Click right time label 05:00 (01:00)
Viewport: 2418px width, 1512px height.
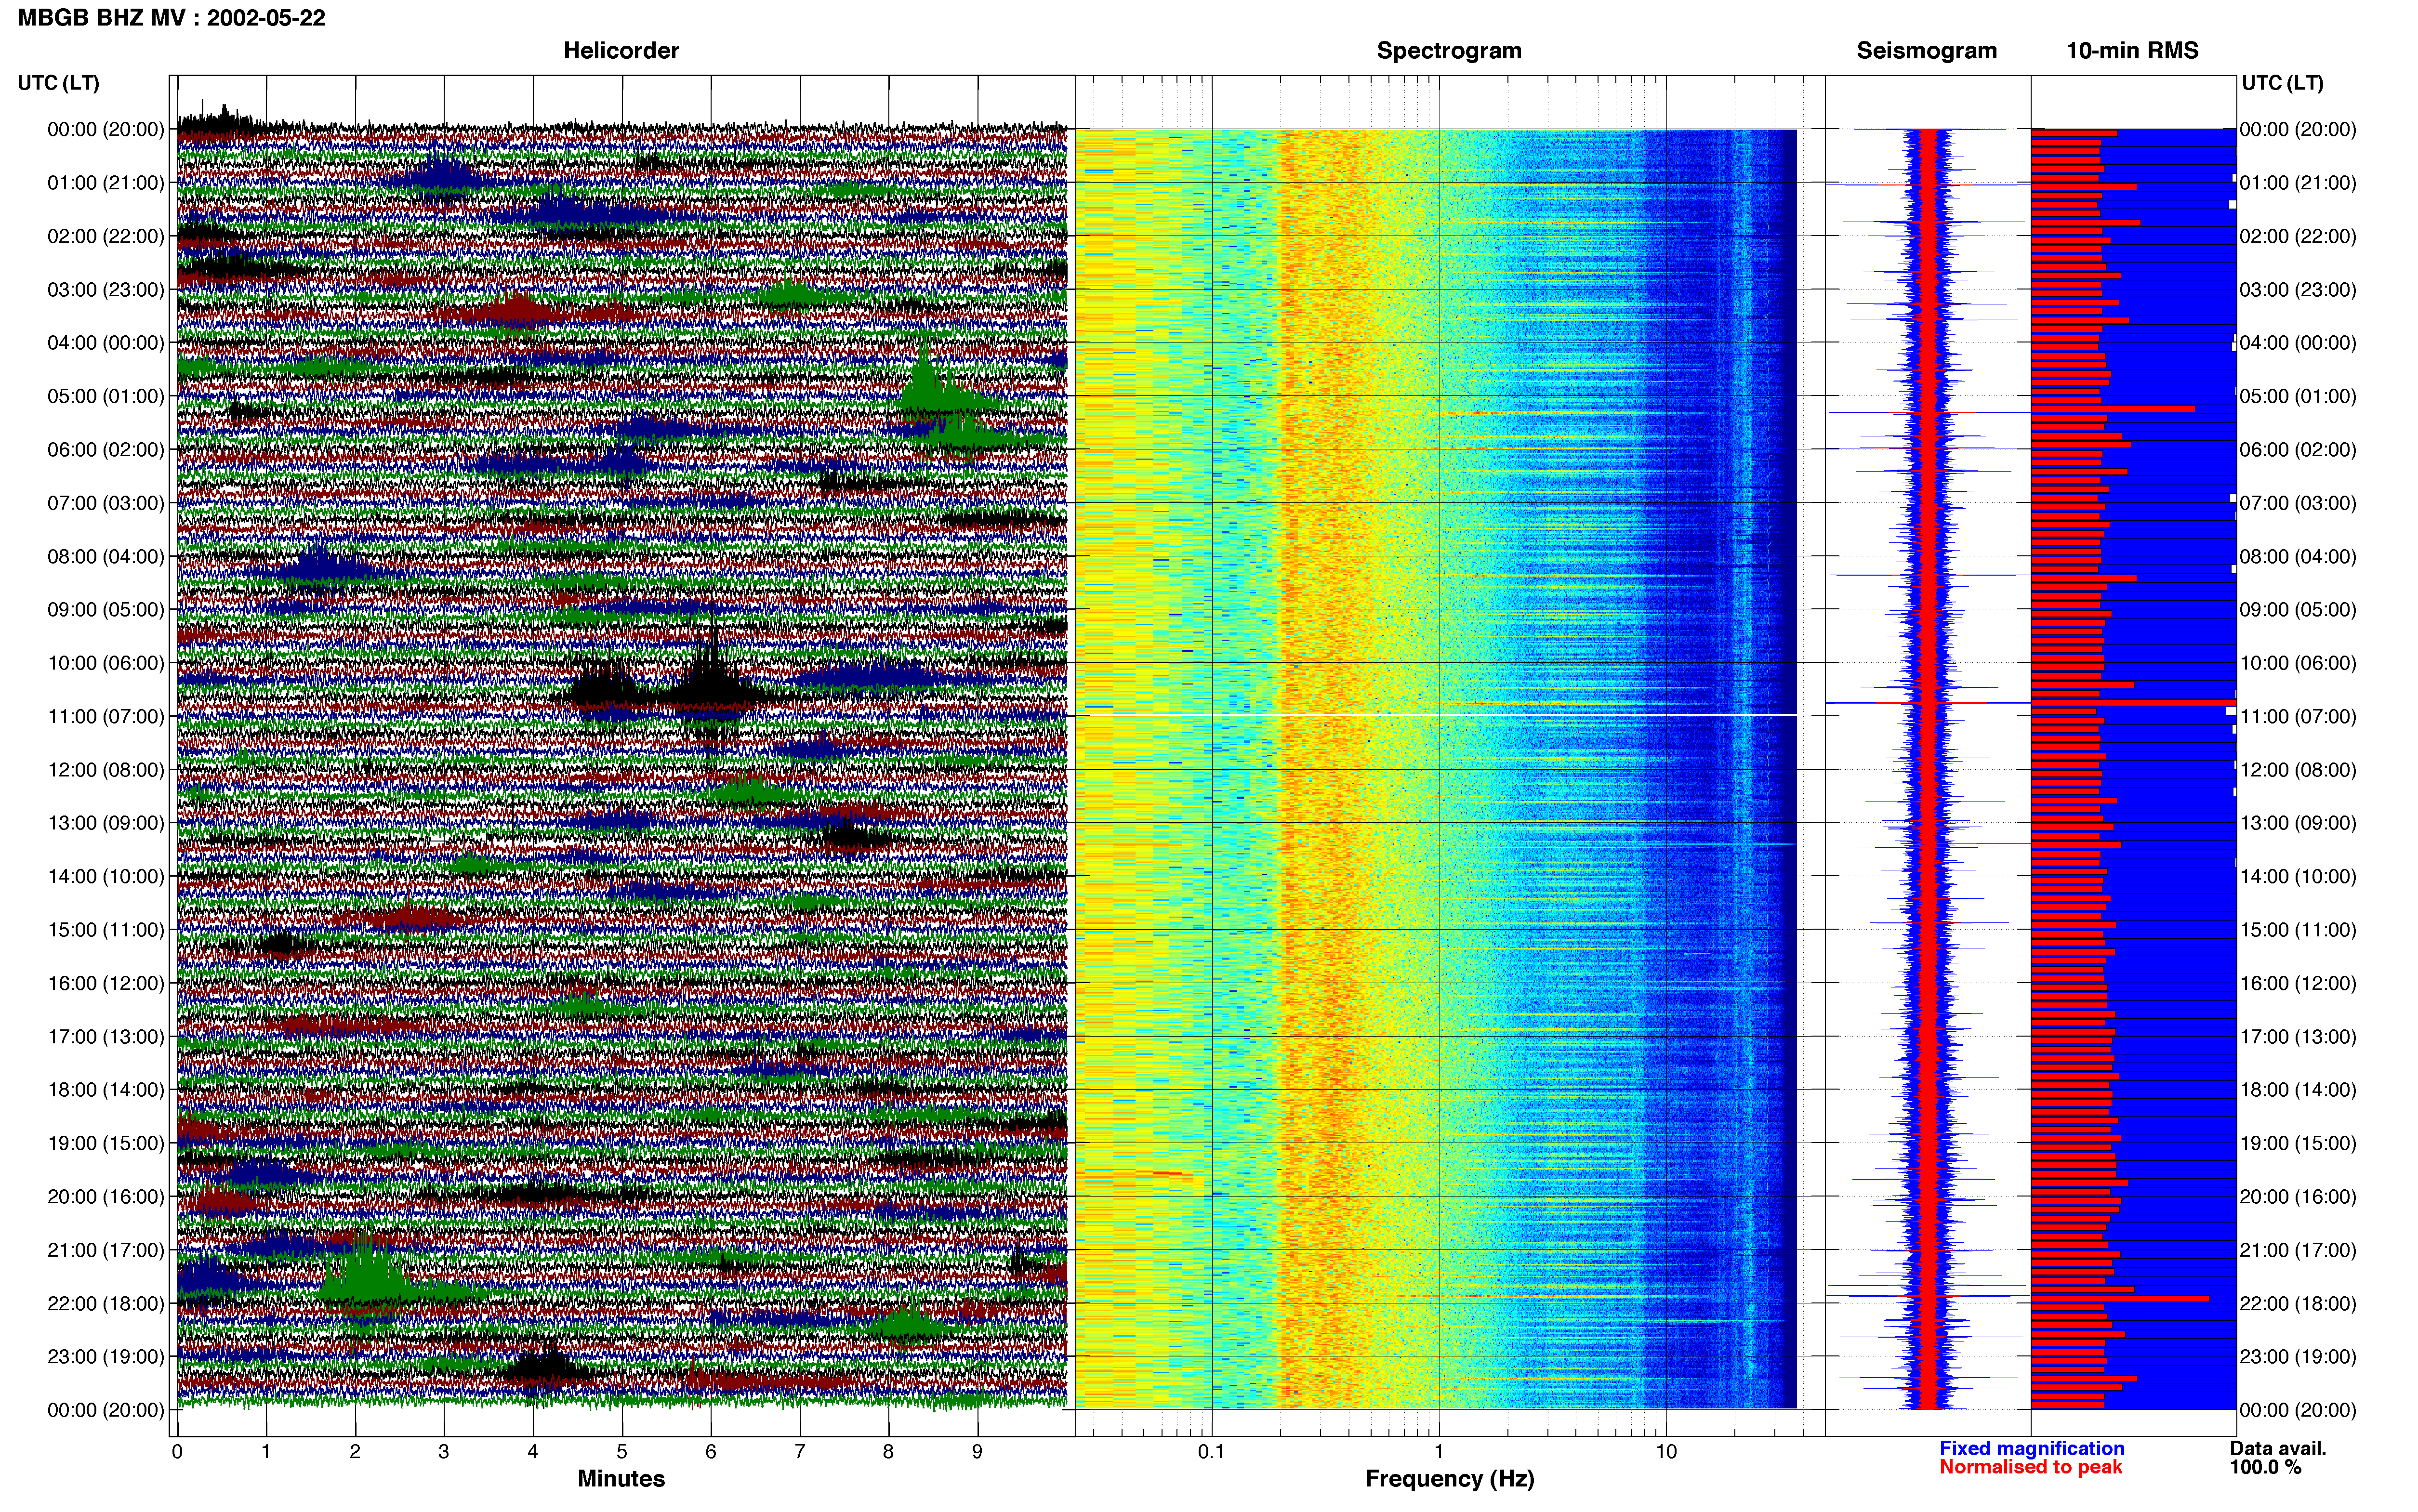(2298, 396)
